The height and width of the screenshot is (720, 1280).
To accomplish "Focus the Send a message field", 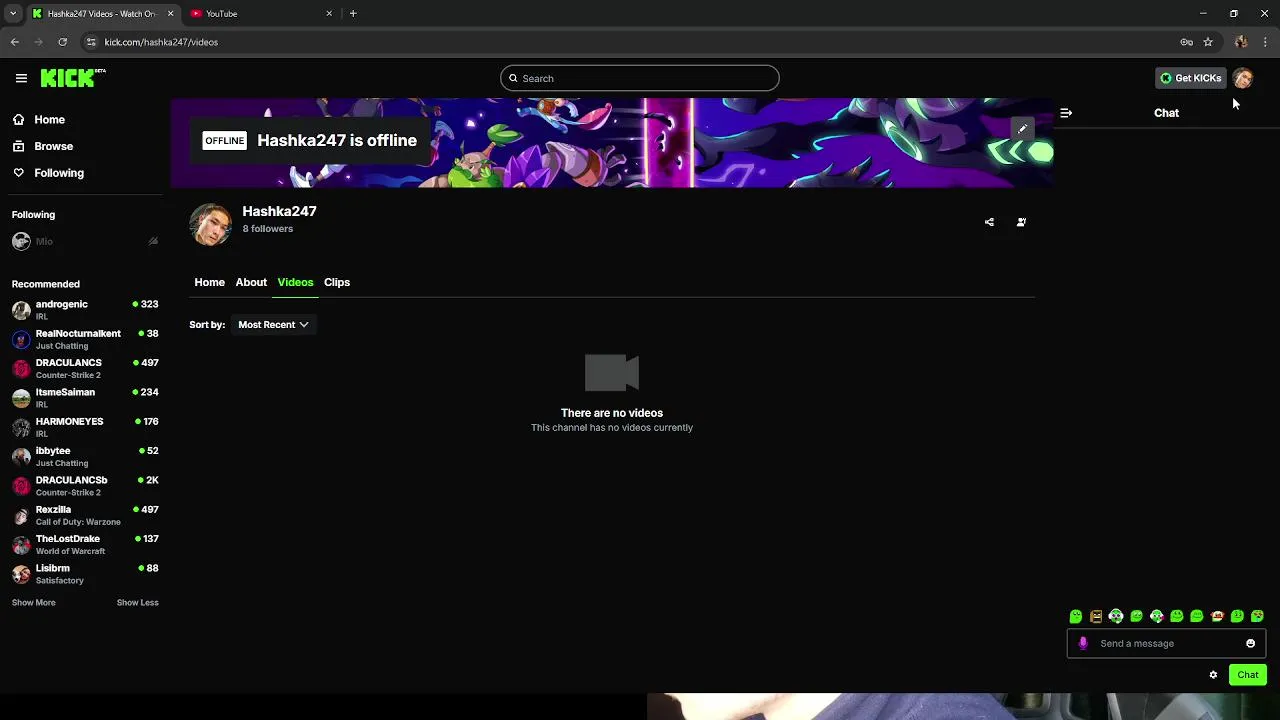I will [x=1167, y=644].
